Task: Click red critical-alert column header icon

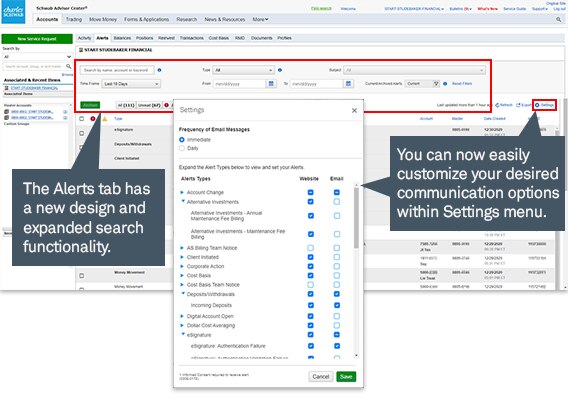Action: 93,119
